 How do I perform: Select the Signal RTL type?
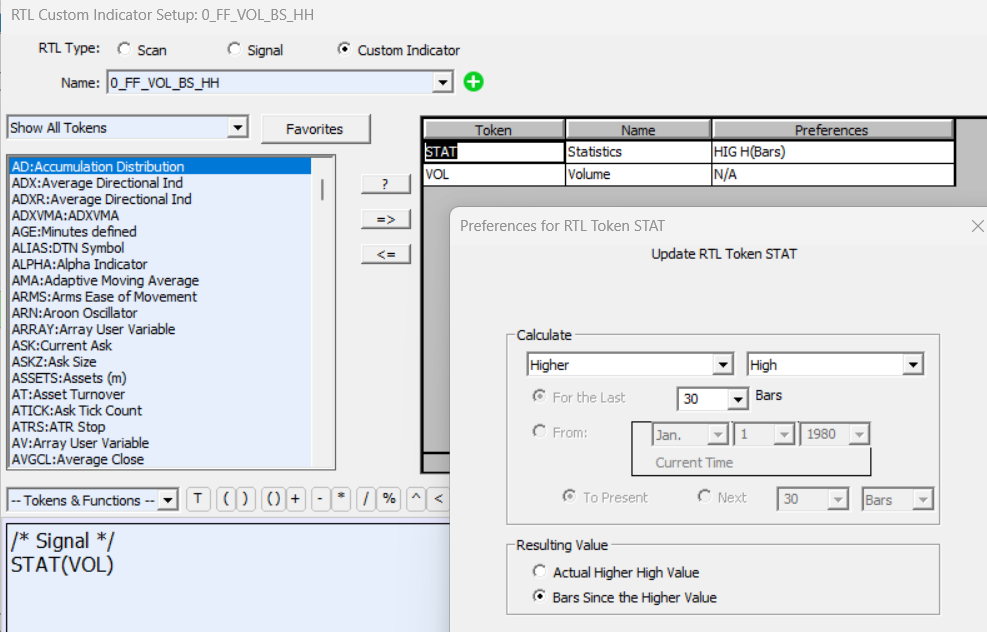235,49
